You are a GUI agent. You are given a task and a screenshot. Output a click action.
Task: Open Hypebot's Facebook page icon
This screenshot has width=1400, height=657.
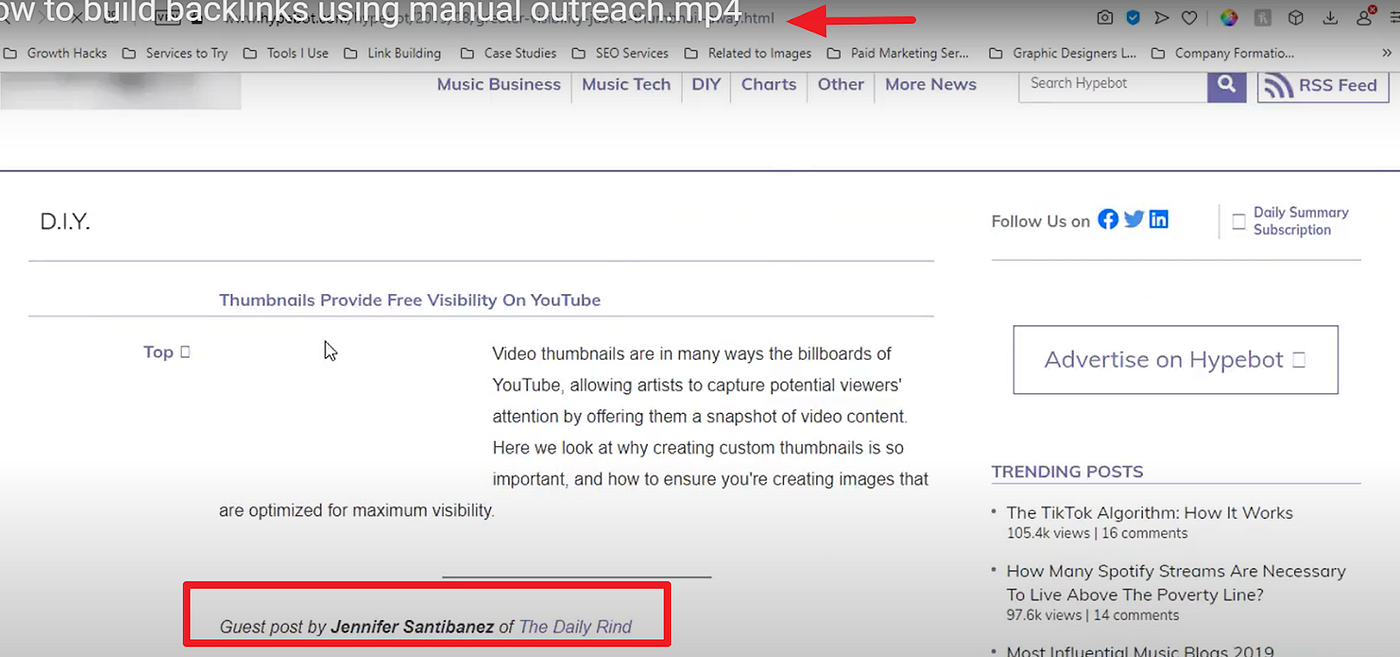(x=1108, y=219)
